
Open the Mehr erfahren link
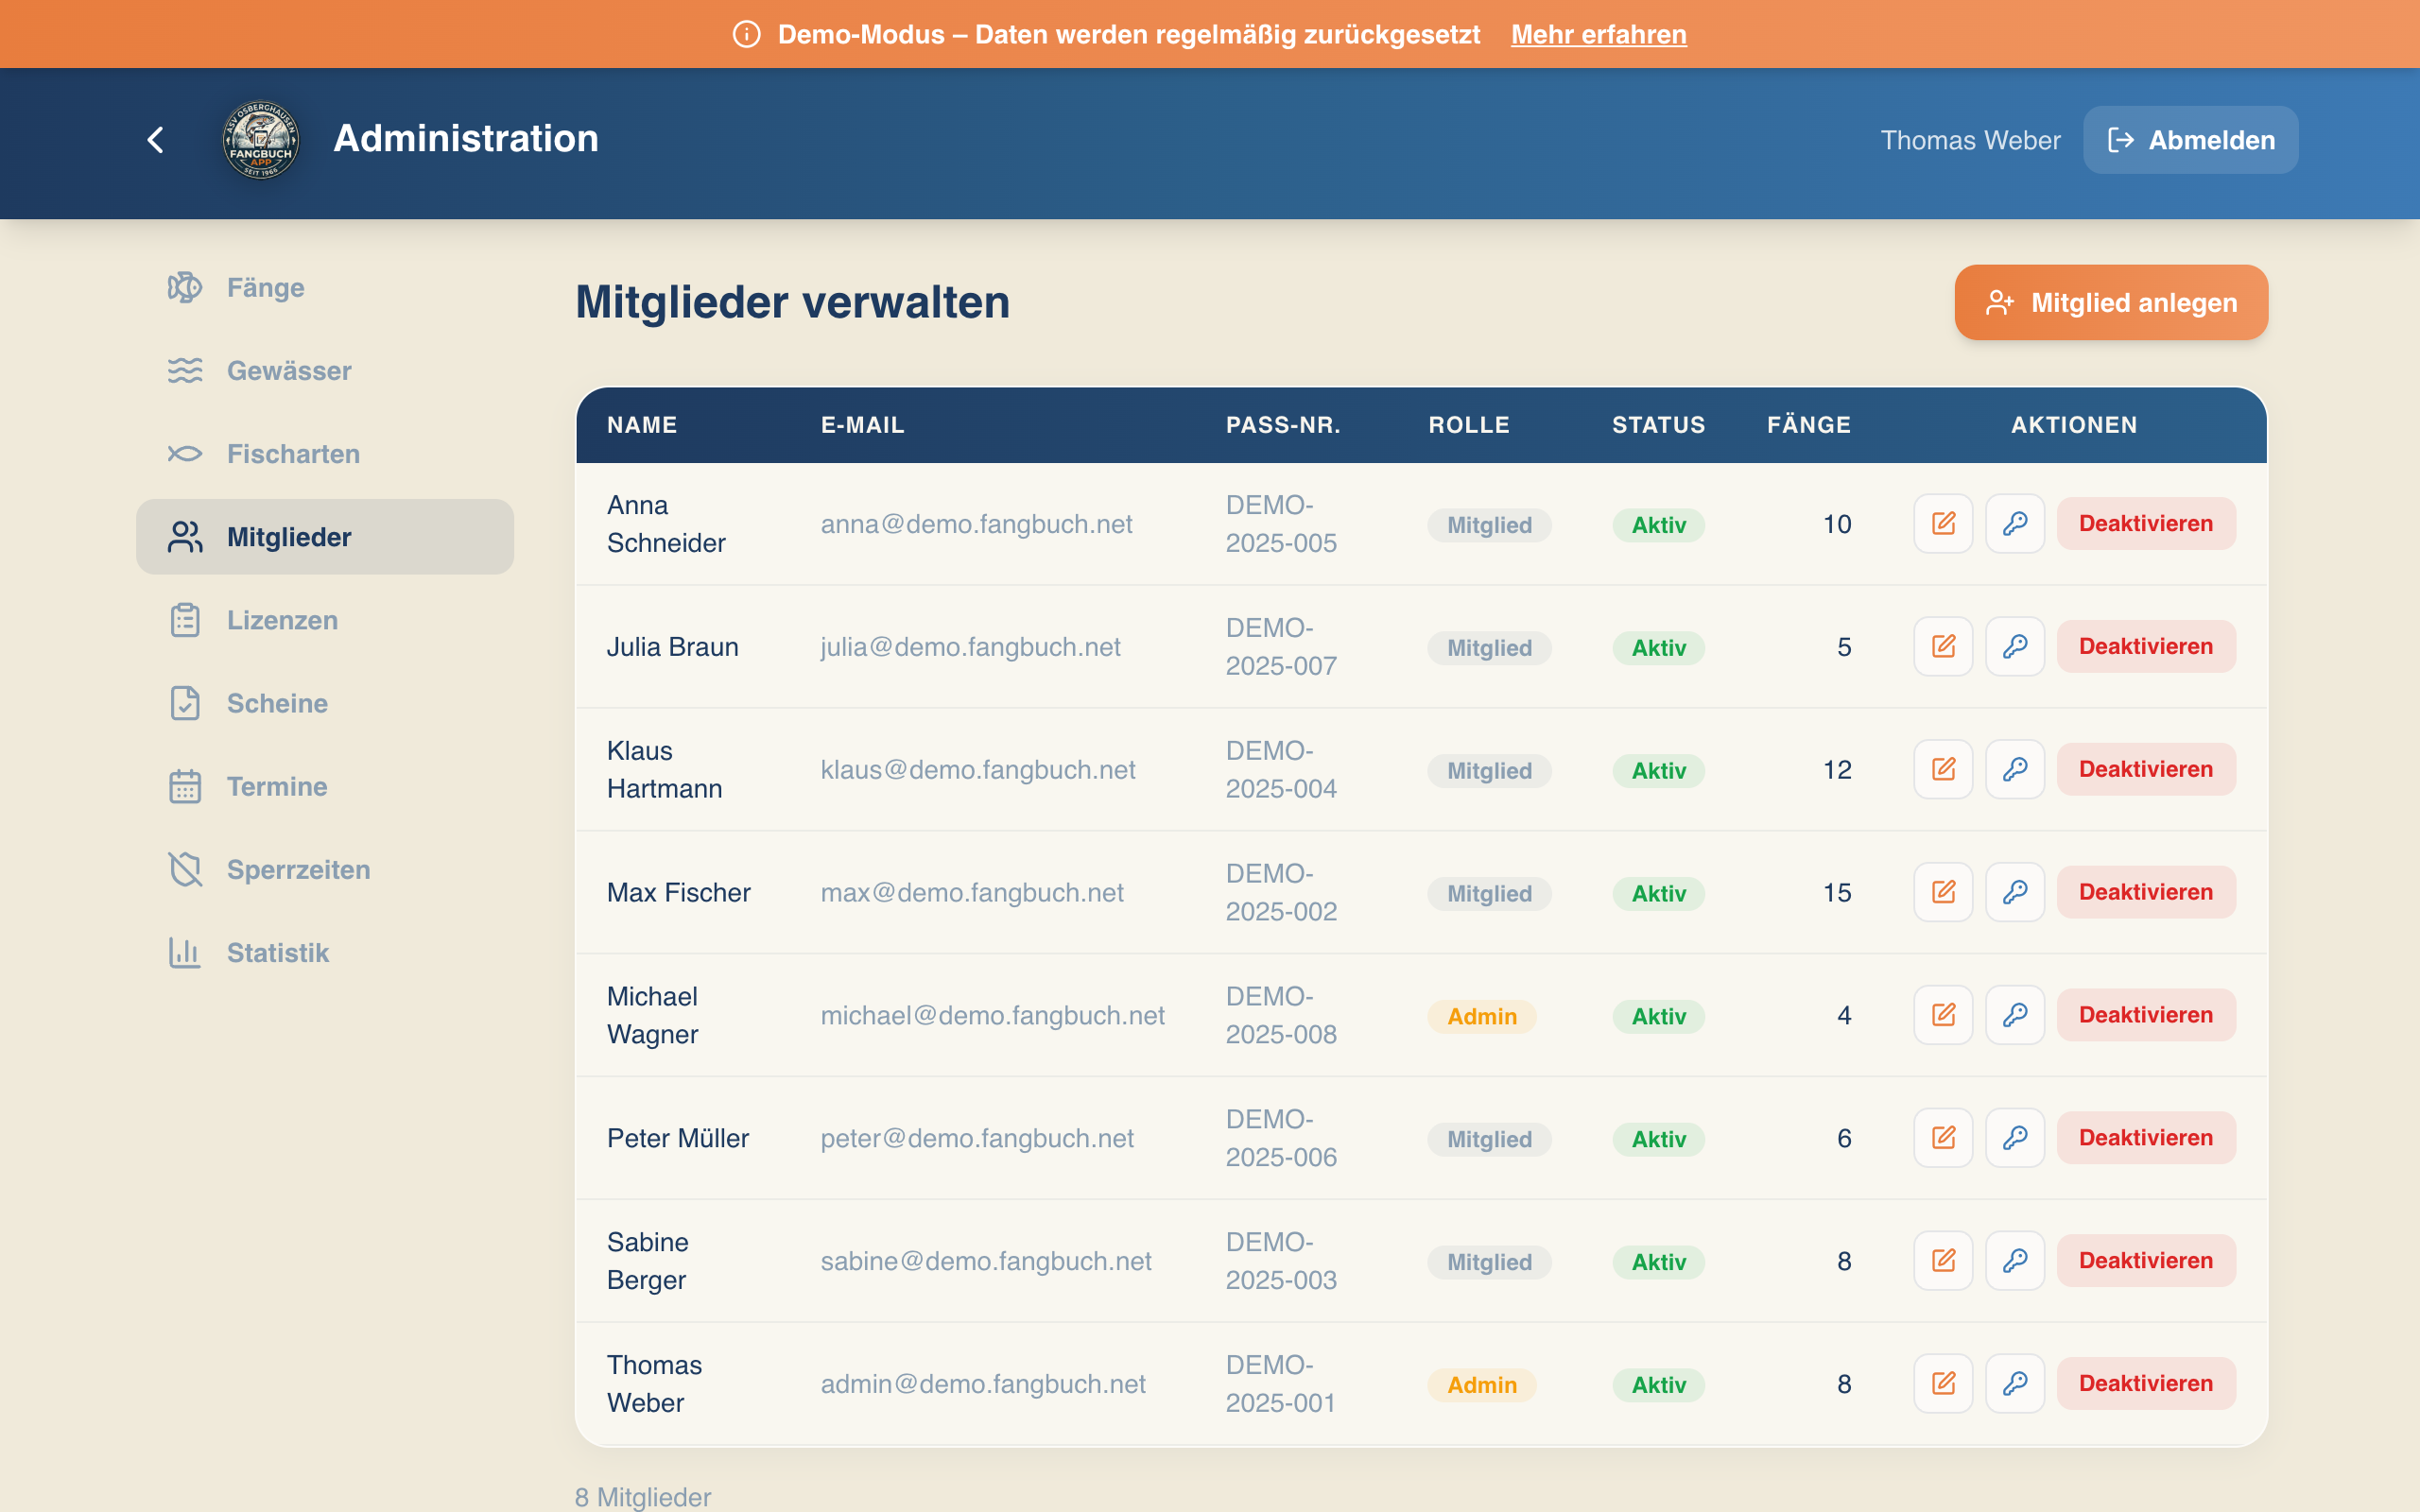click(1597, 34)
